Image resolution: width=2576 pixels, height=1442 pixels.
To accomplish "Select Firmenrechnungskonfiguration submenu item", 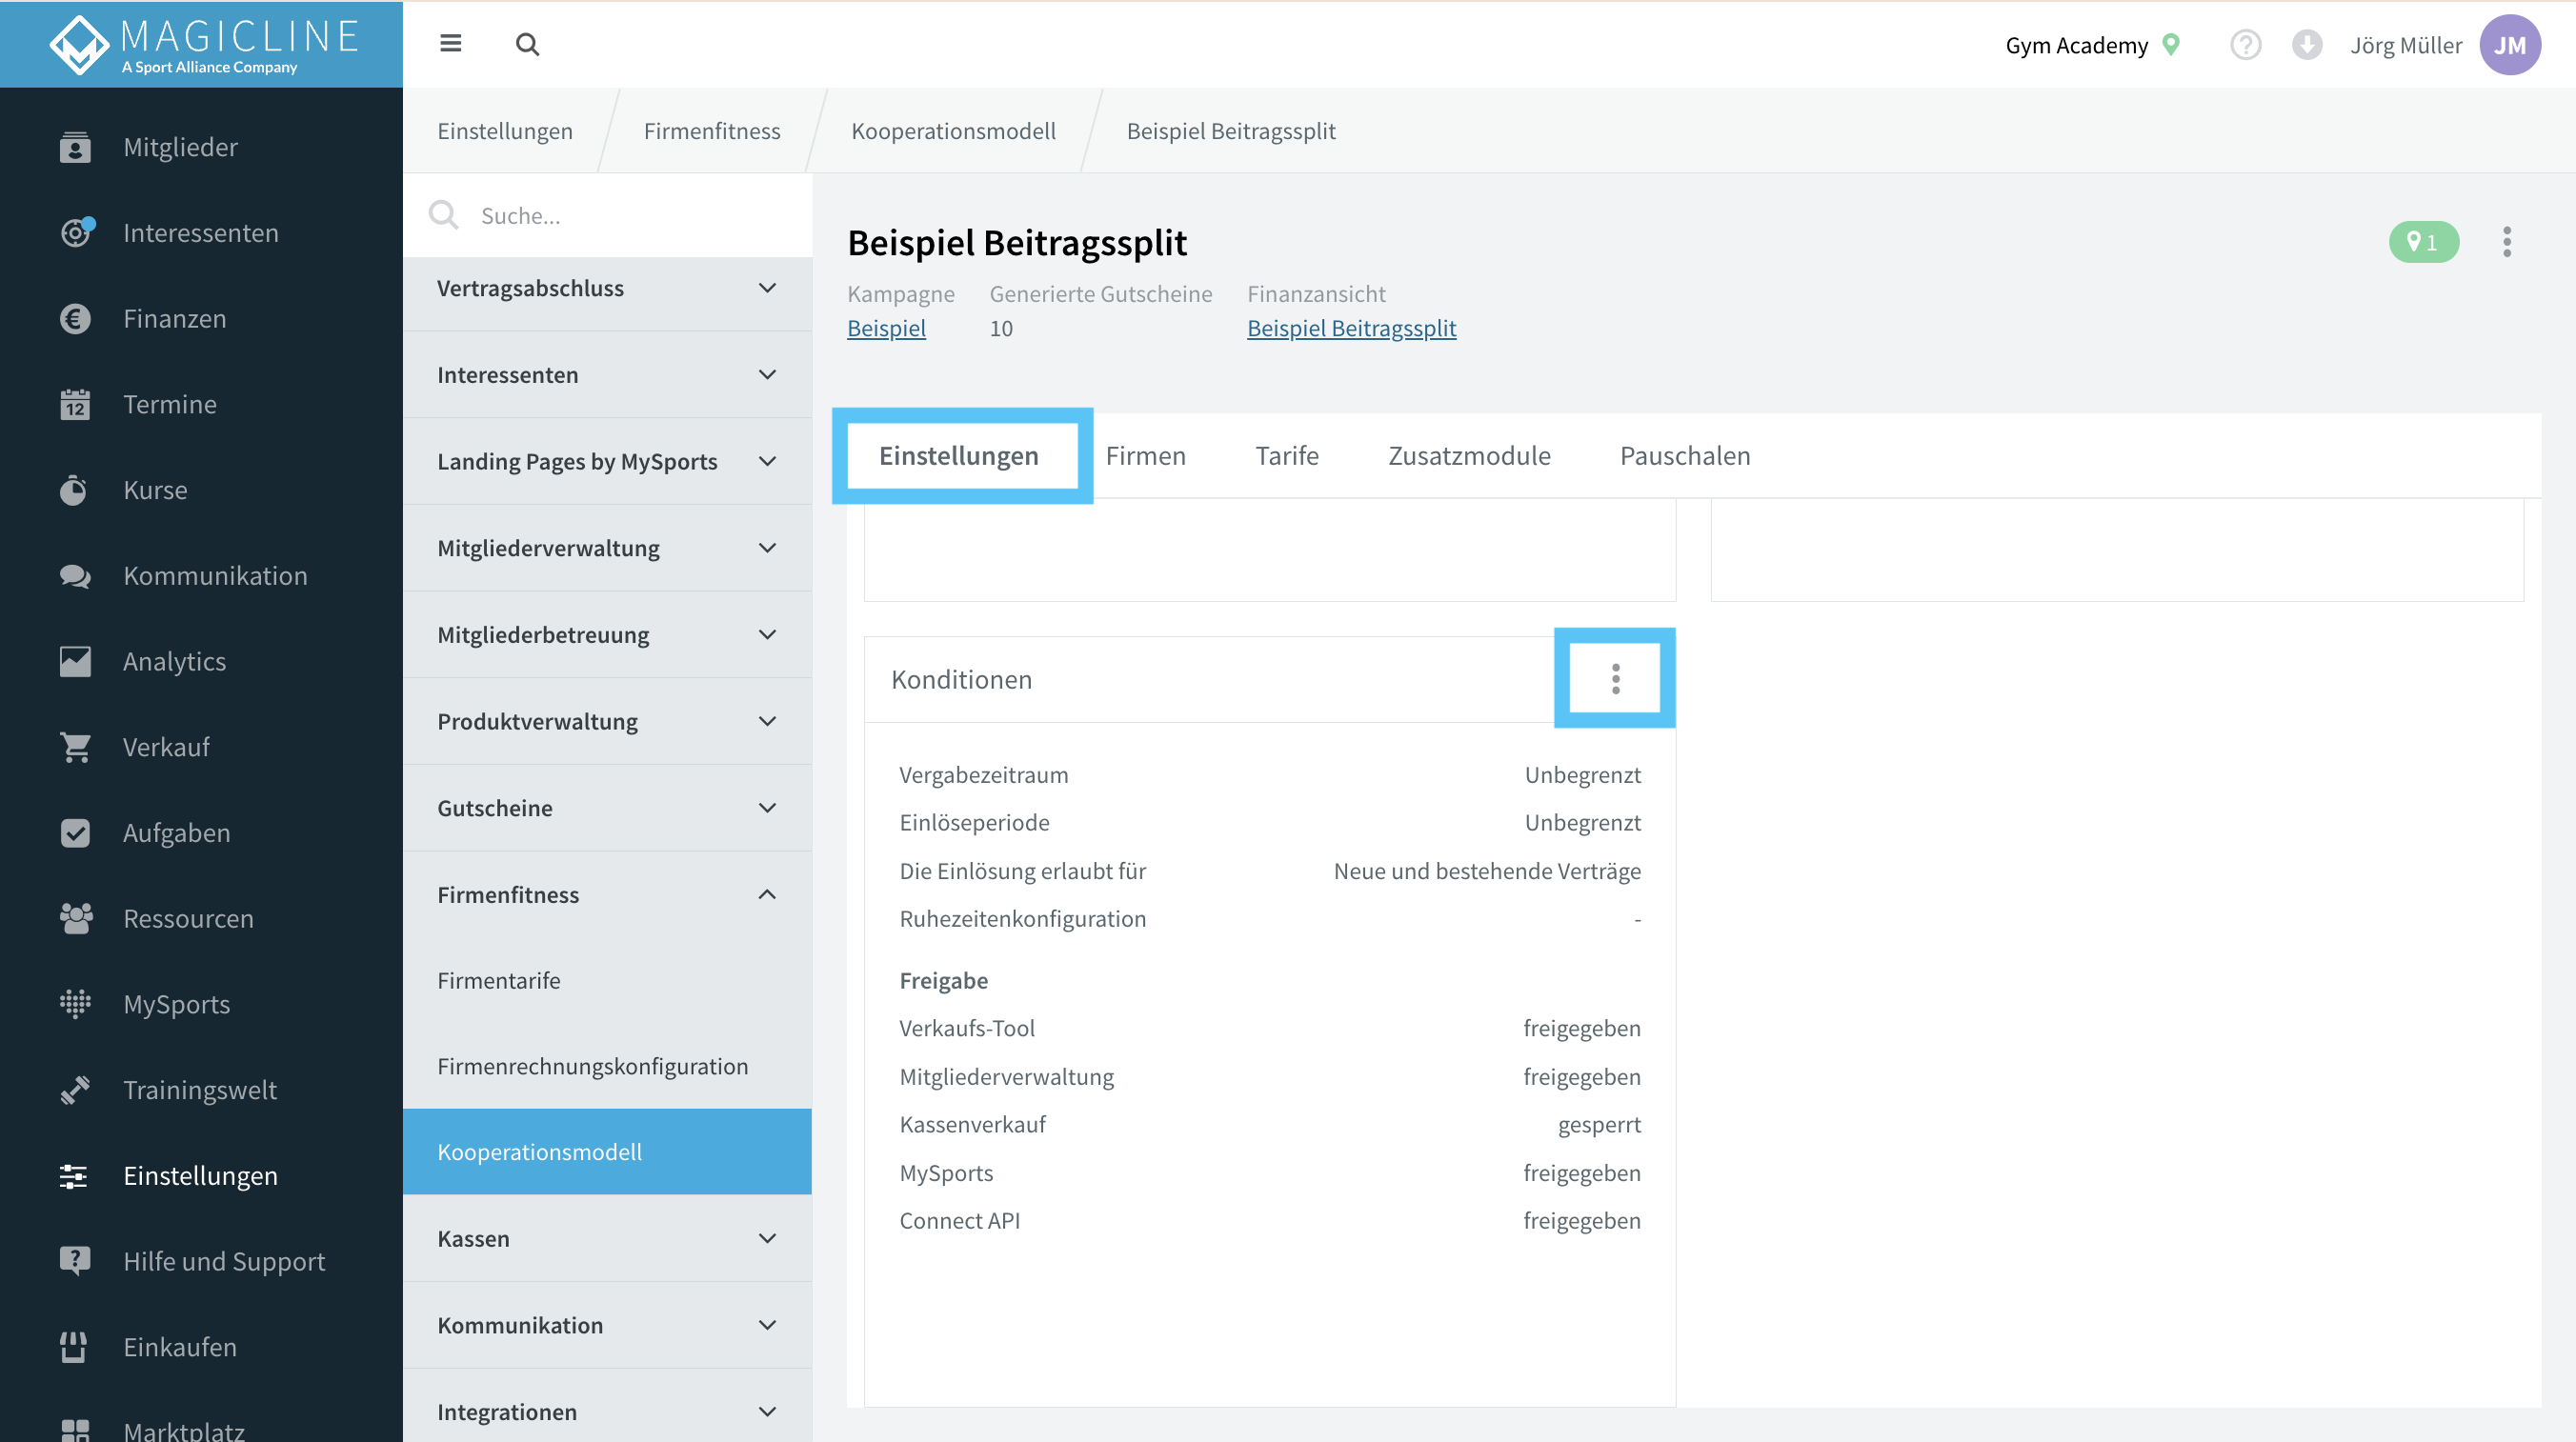I will pos(608,1066).
